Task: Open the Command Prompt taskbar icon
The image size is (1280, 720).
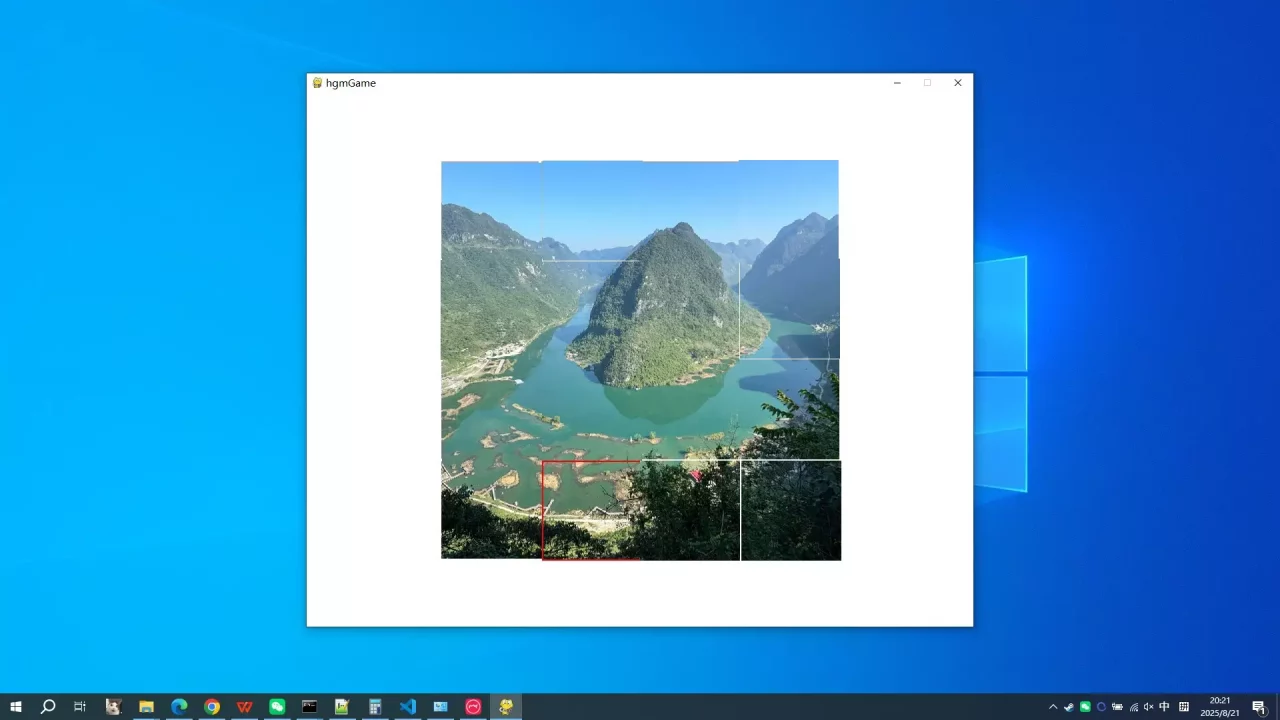Action: (x=309, y=707)
